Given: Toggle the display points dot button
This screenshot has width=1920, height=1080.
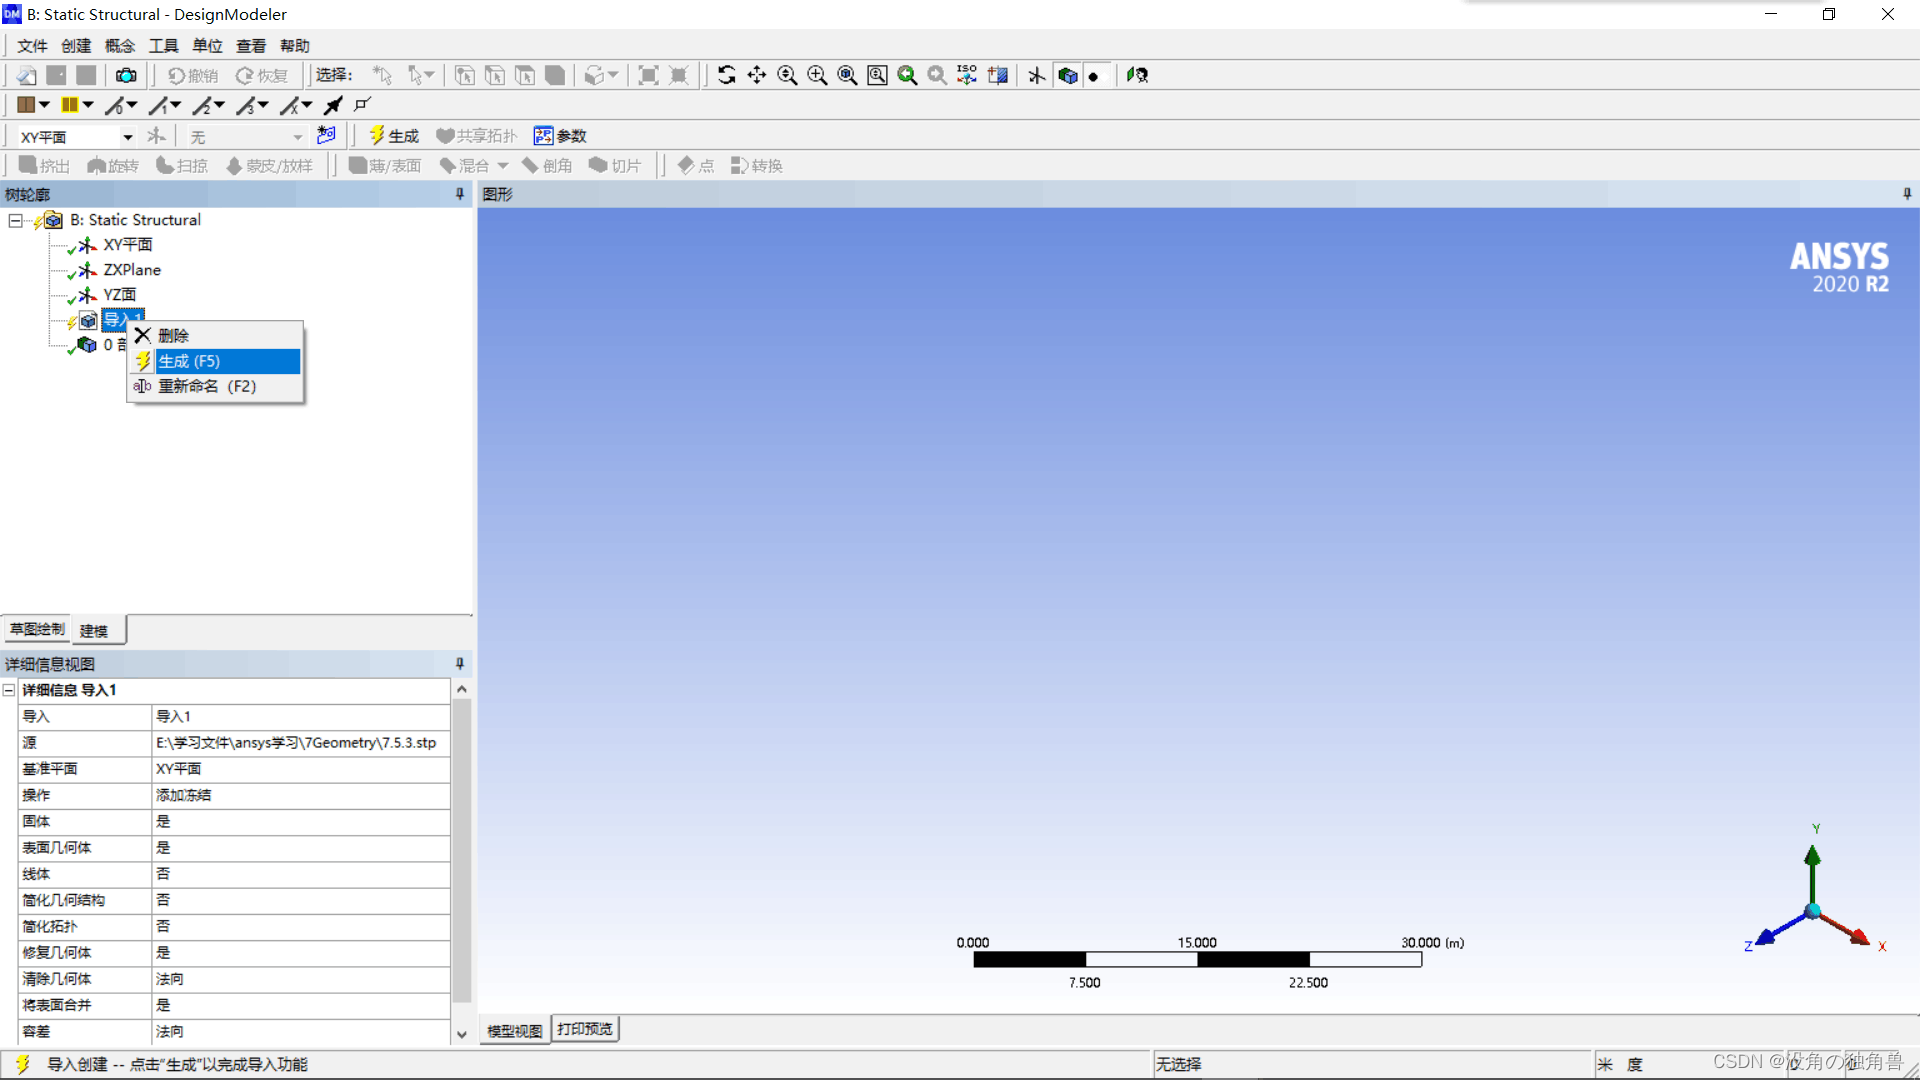Looking at the screenshot, I should [x=1094, y=75].
